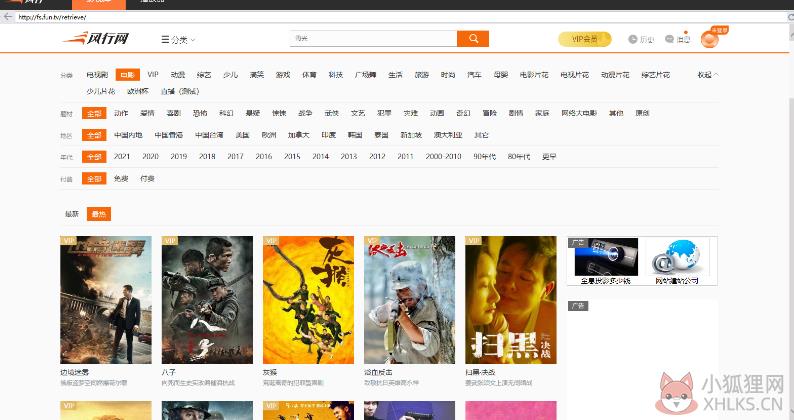
Task: Sort results by 最热
Action: [x=99, y=214]
